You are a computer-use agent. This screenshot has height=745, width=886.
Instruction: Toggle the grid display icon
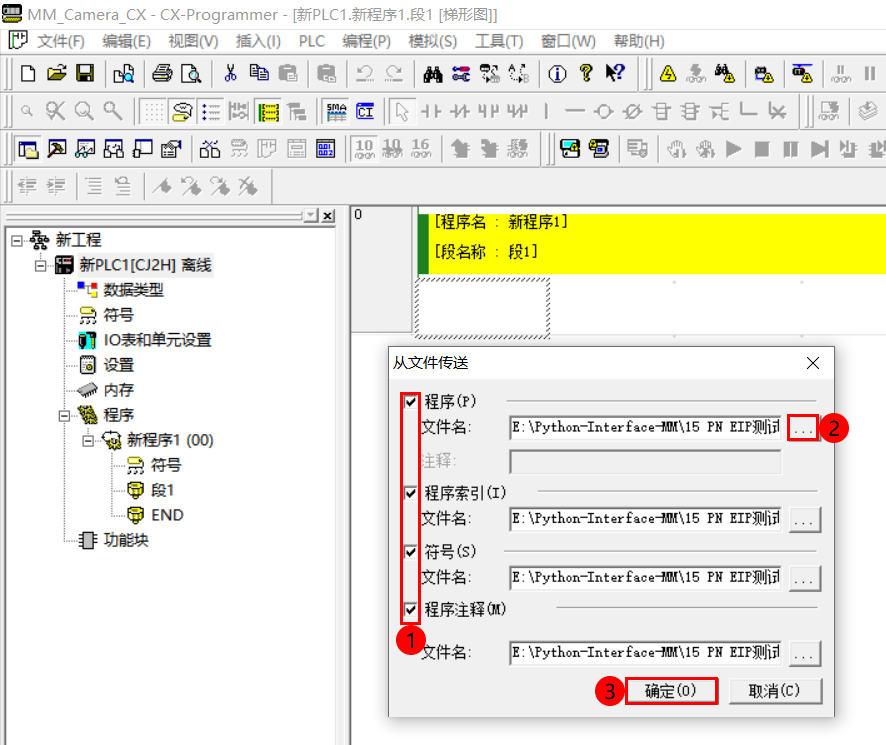[152, 111]
